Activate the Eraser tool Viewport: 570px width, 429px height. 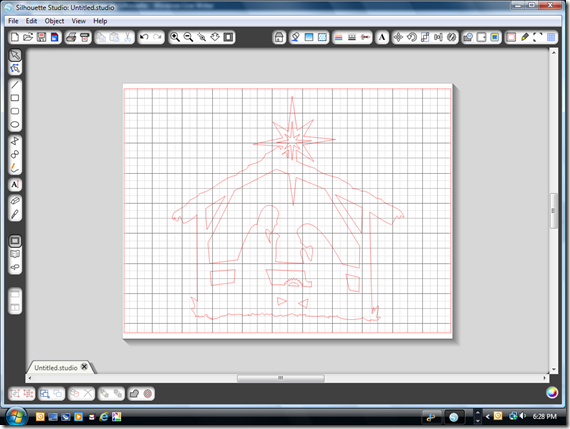[x=15, y=201]
